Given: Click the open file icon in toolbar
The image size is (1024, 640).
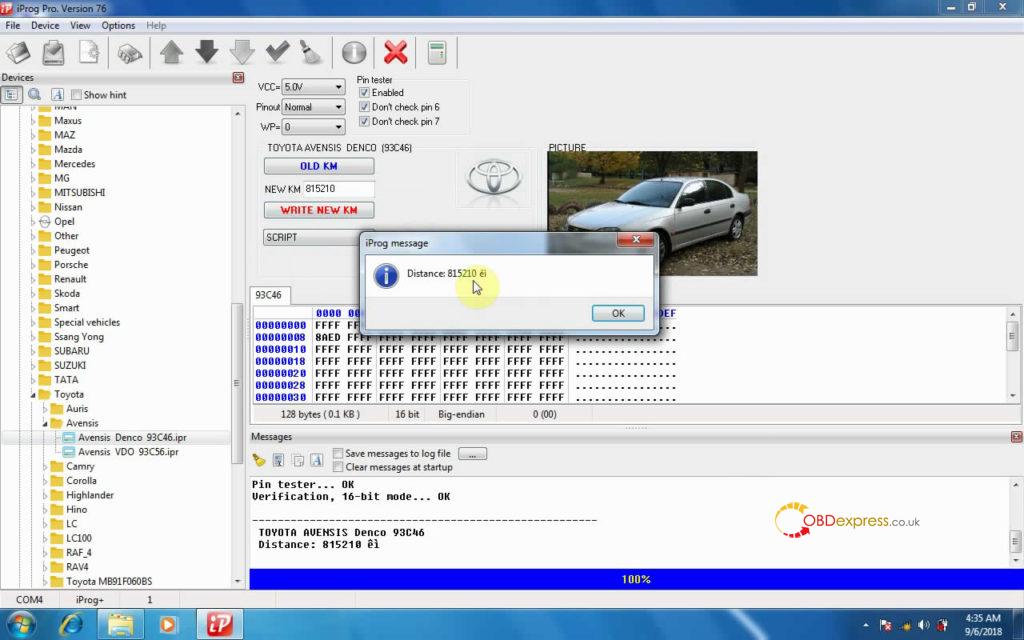Looking at the screenshot, I should pos(18,52).
